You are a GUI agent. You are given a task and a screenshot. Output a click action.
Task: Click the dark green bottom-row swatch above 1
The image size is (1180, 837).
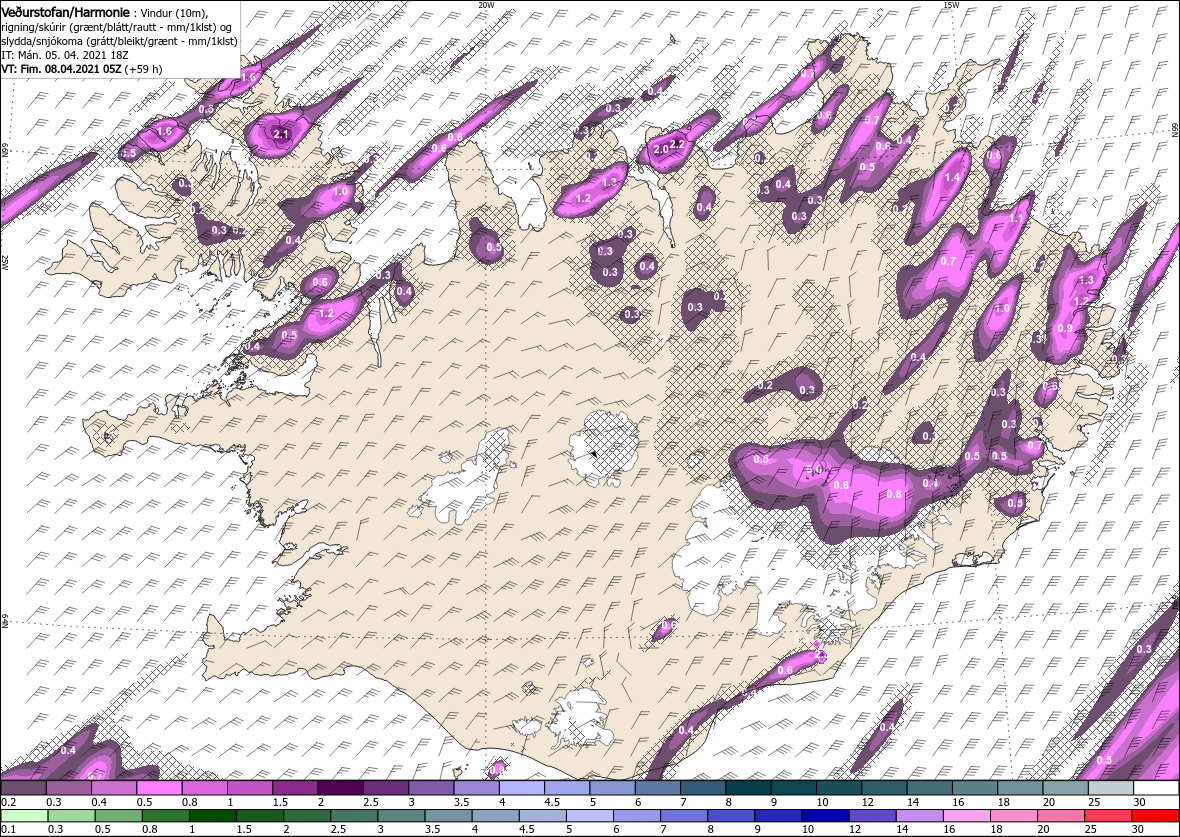tap(213, 816)
